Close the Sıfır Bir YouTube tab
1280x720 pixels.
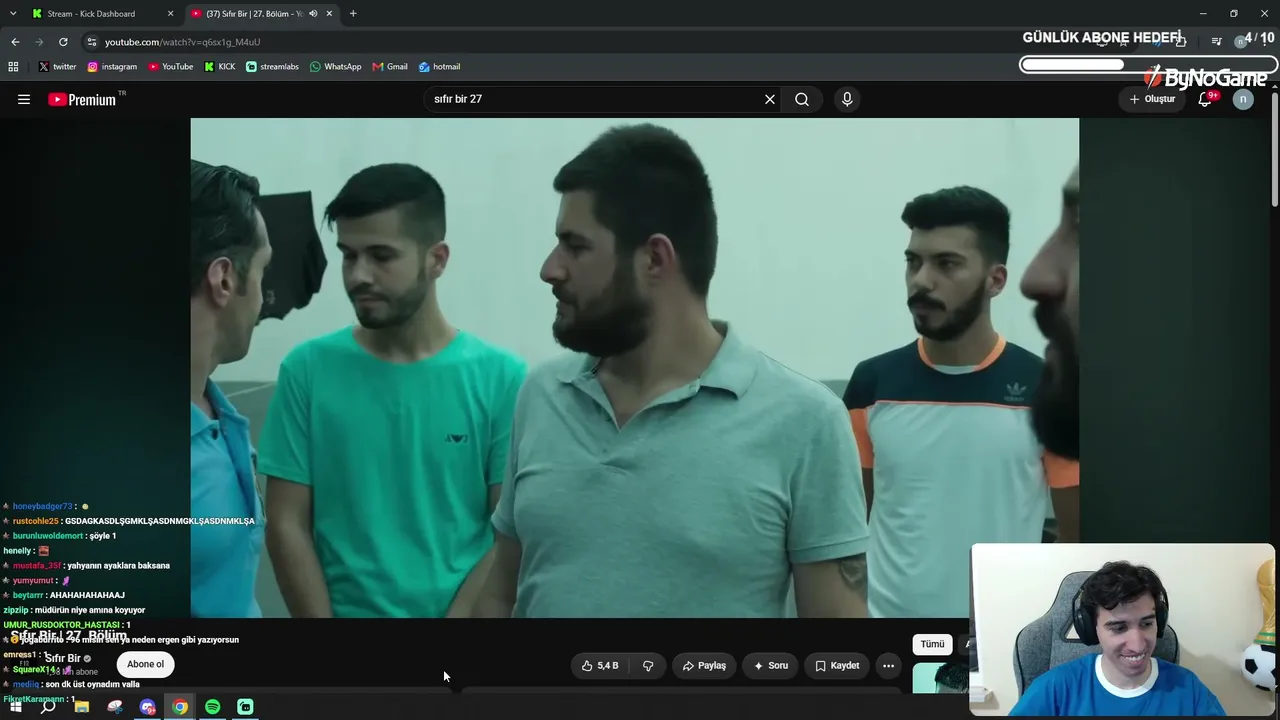329,14
